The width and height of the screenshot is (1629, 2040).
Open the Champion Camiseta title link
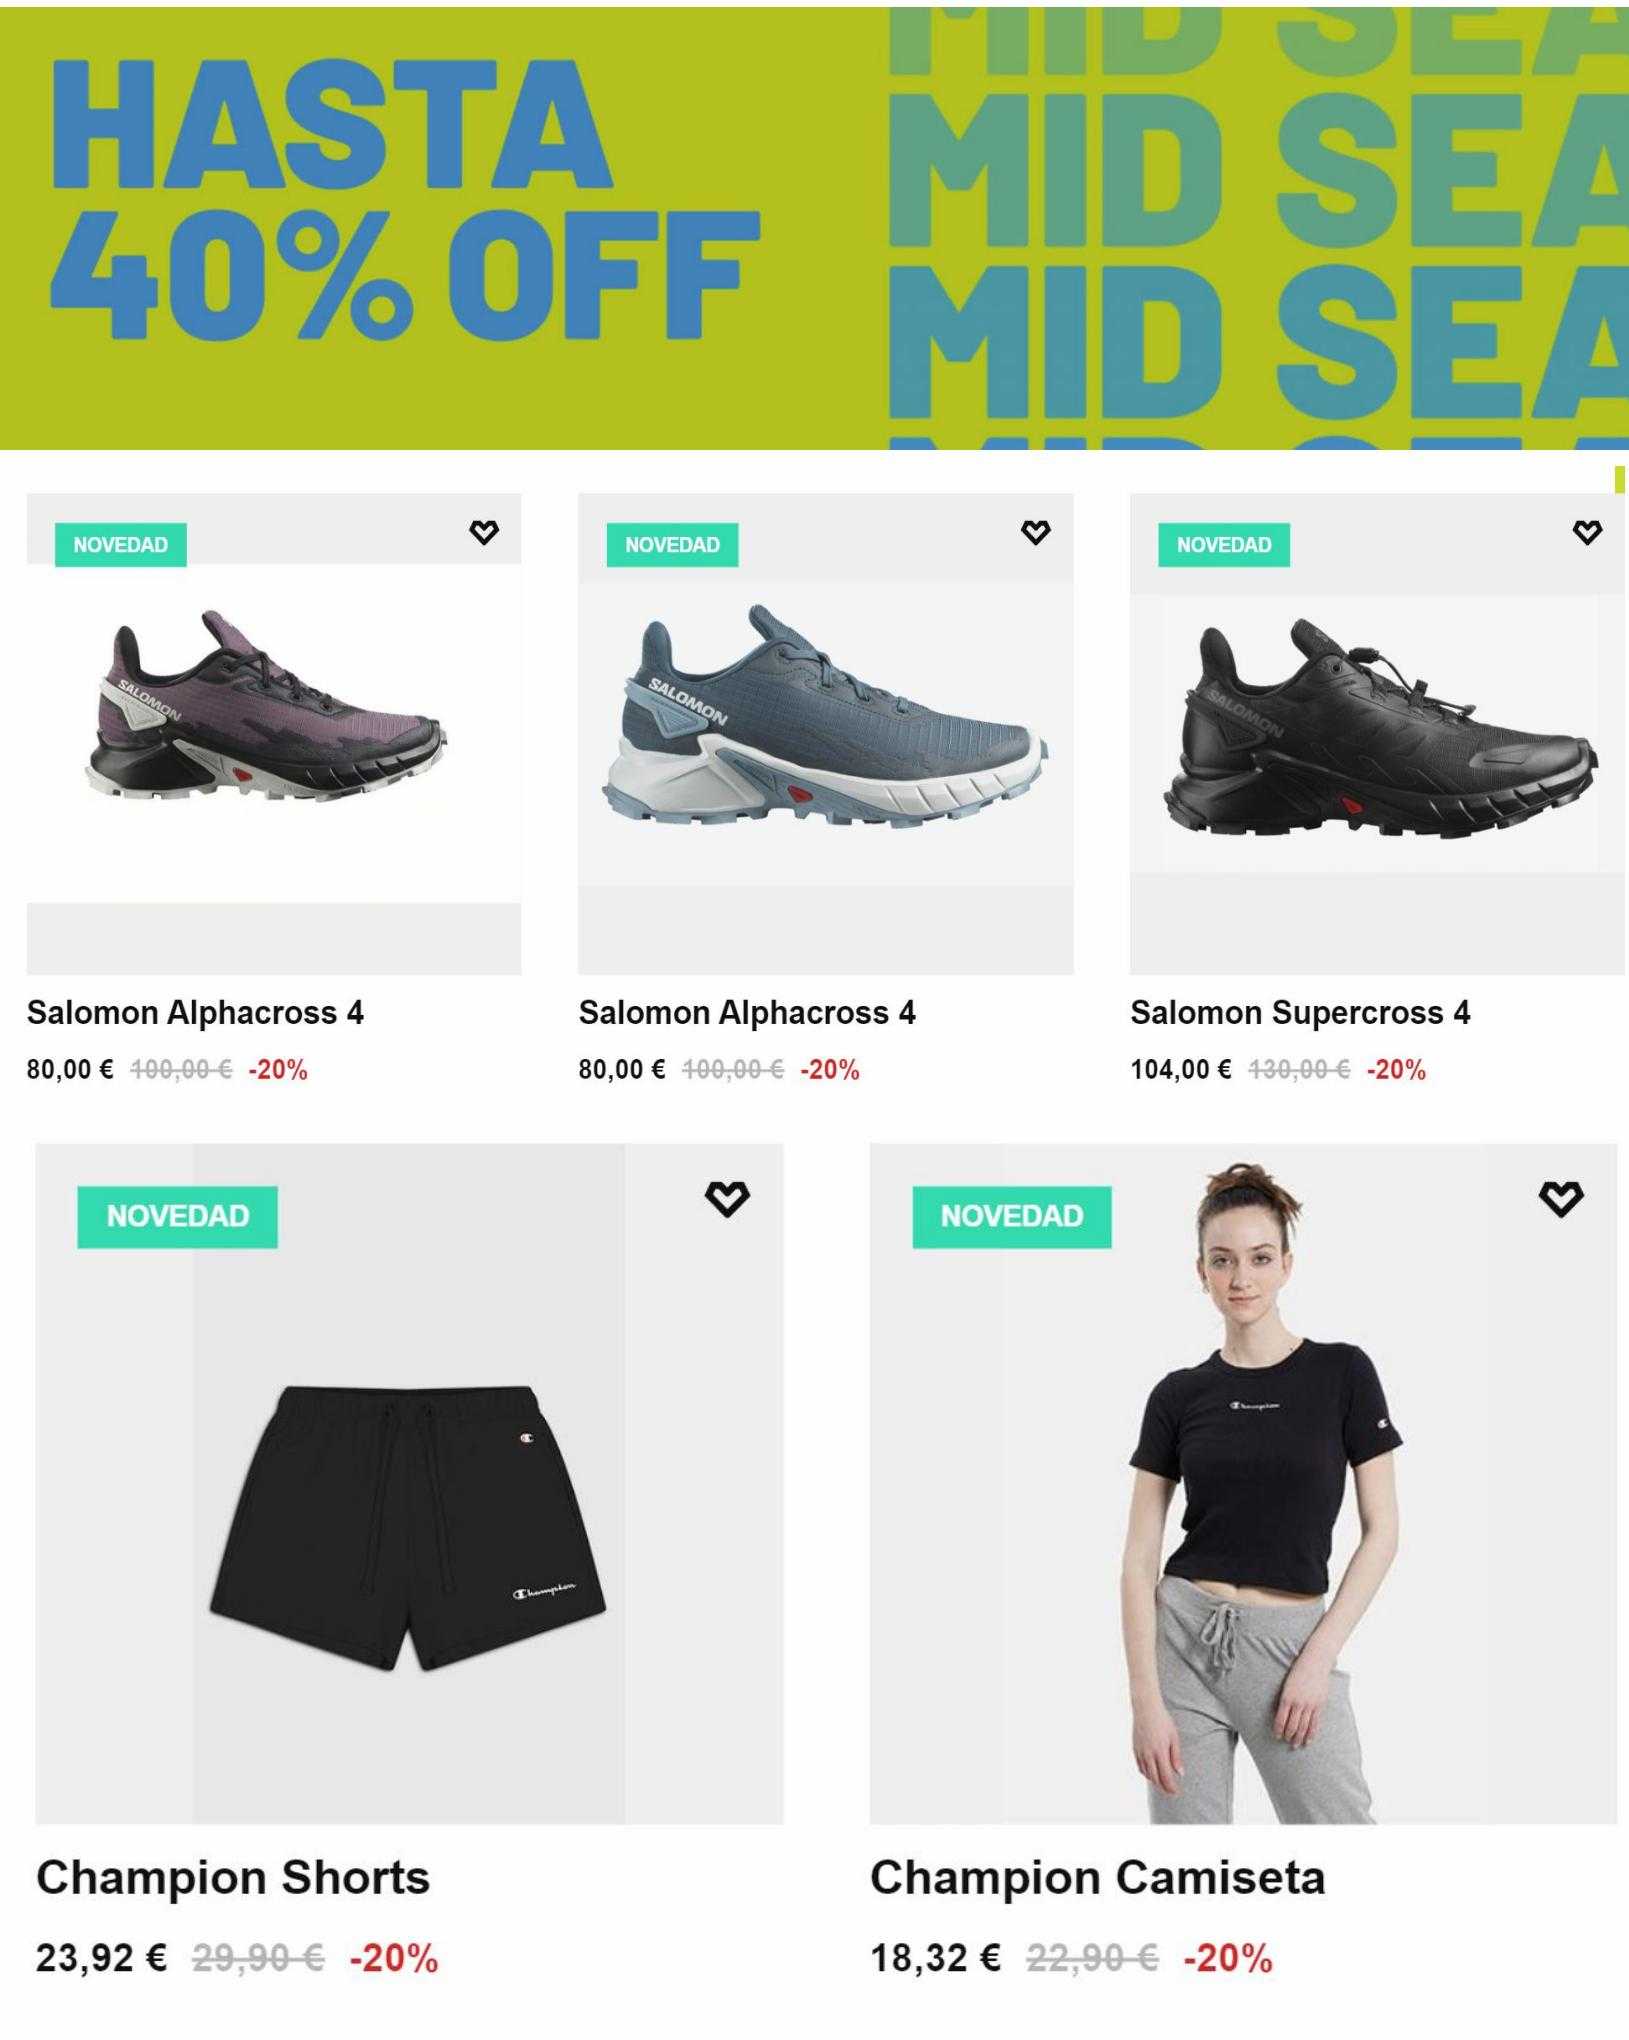pos(1098,1878)
